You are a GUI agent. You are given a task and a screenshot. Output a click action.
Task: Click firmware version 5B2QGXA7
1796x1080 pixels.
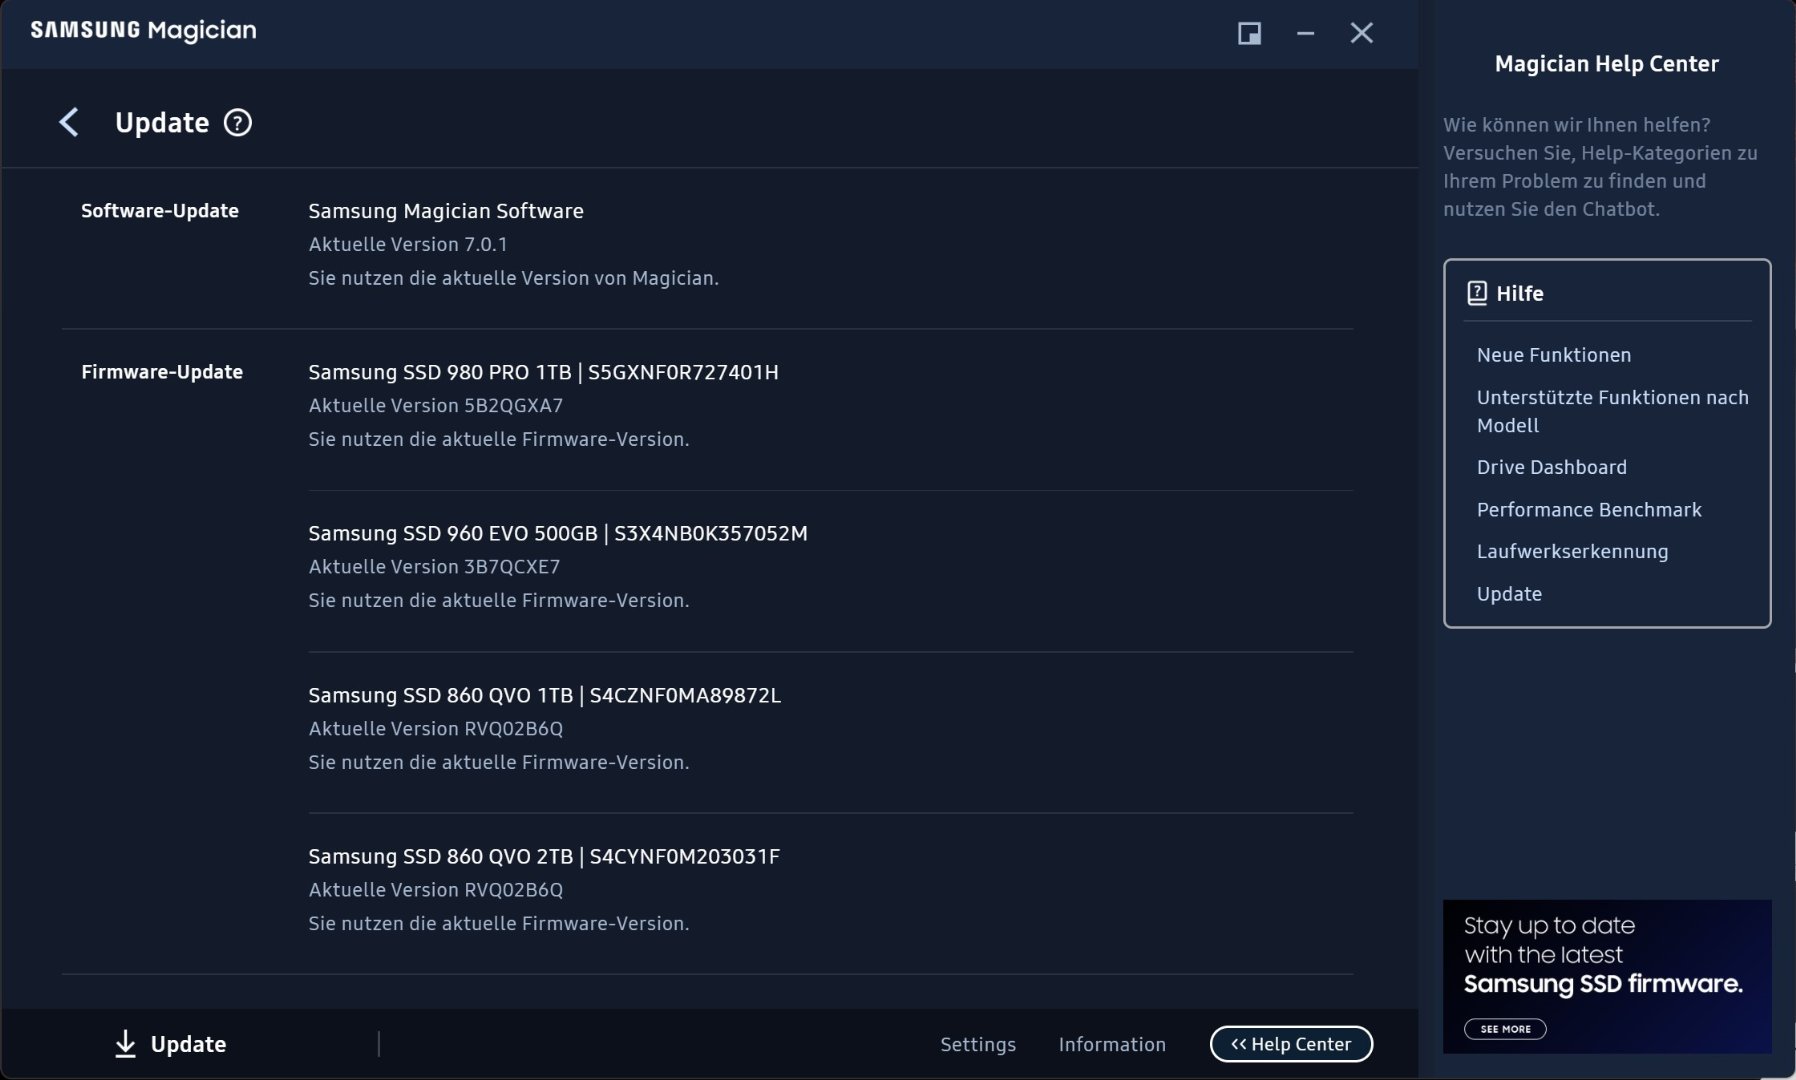[513, 406]
